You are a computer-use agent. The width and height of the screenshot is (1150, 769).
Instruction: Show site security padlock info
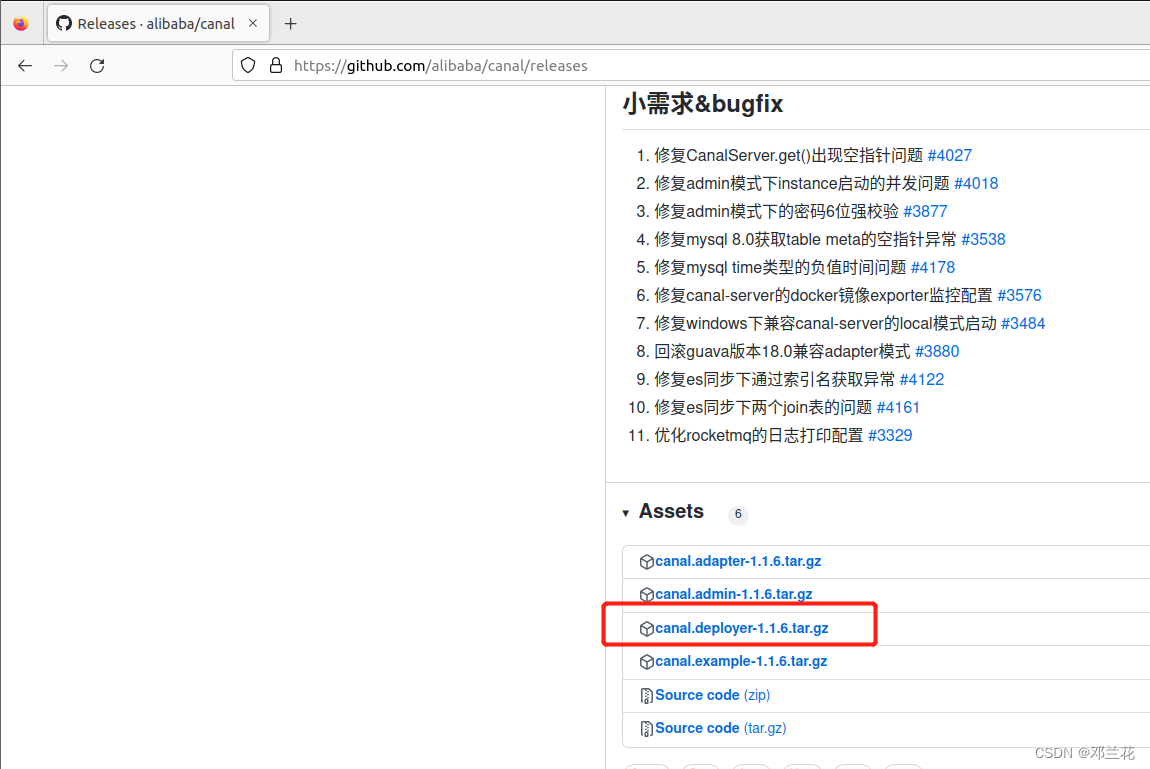(x=276, y=65)
